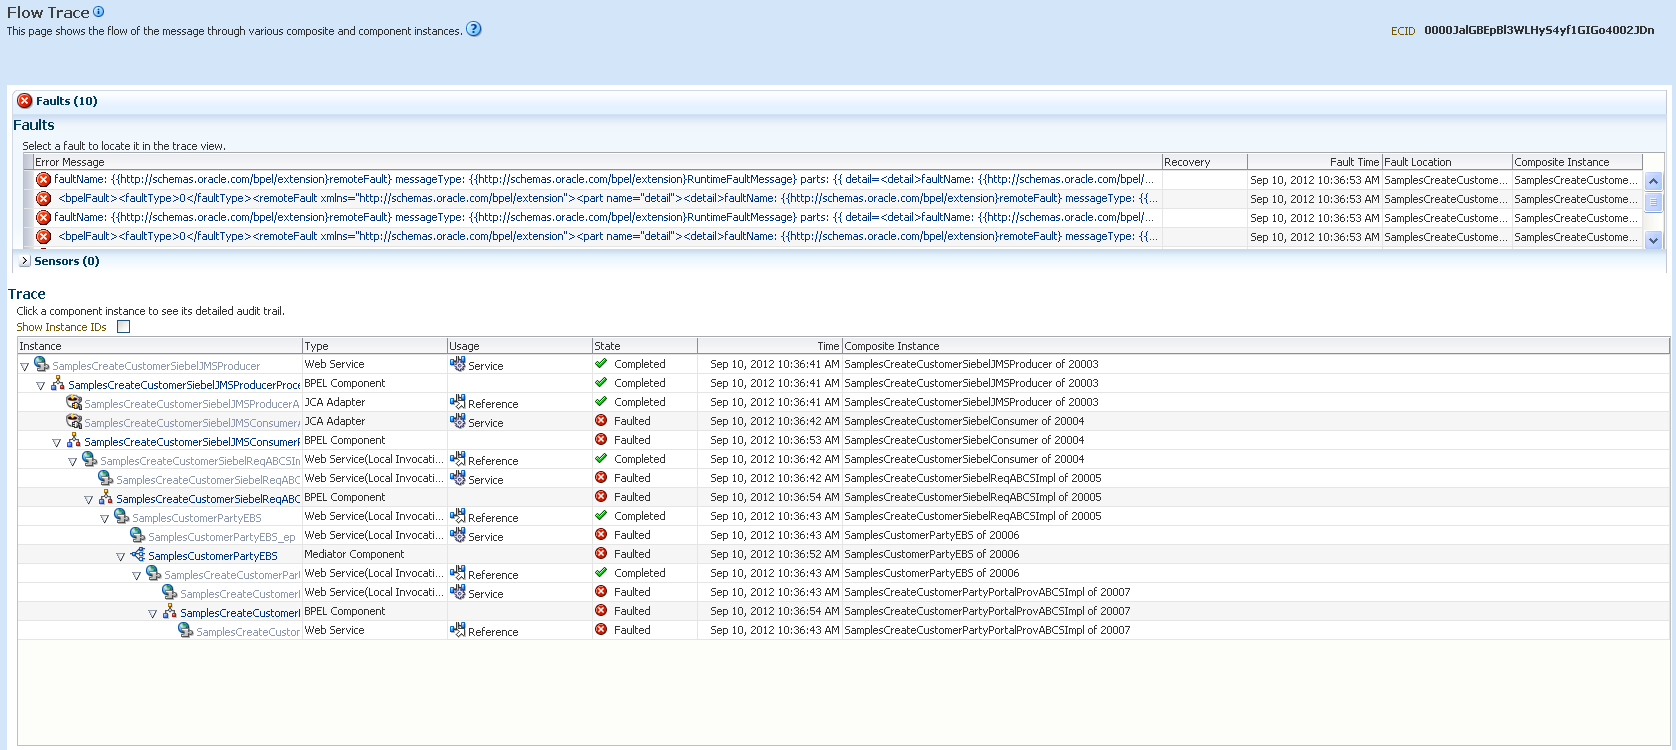Image resolution: width=1676 pixels, height=750 pixels.
Task: Collapse SamplesCreateCustomerSiebelReqABCSImpl reference node
Action: pos(73,462)
